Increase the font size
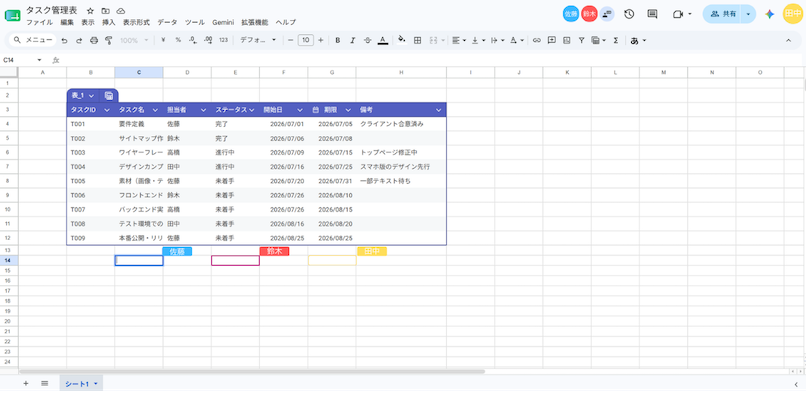This screenshot has width=806, height=403. (321, 40)
